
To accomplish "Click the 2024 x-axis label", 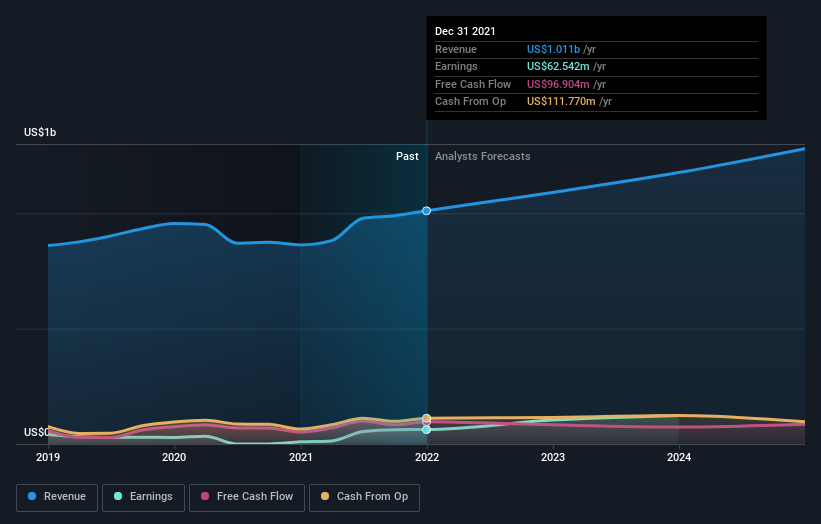I will click(x=679, y=457).
